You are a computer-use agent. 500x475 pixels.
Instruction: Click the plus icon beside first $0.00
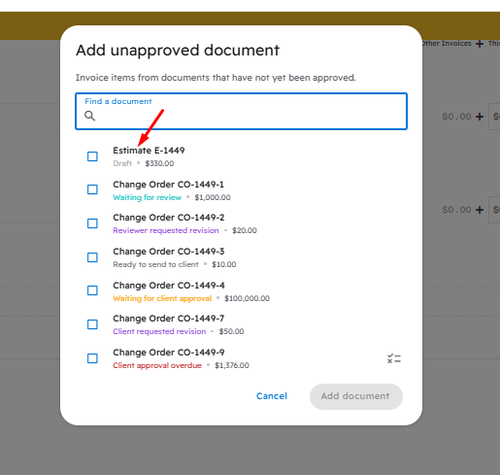pyautogui.click(x=479, y=117)
